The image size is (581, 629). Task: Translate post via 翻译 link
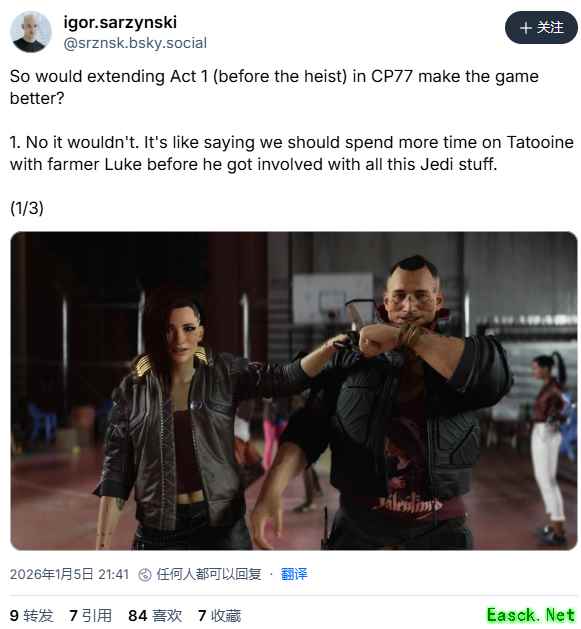point(294,574)
